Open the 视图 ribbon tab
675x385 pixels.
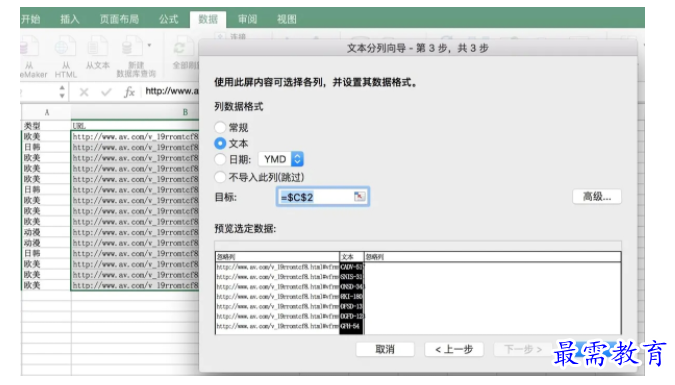(x=287, y=19)
